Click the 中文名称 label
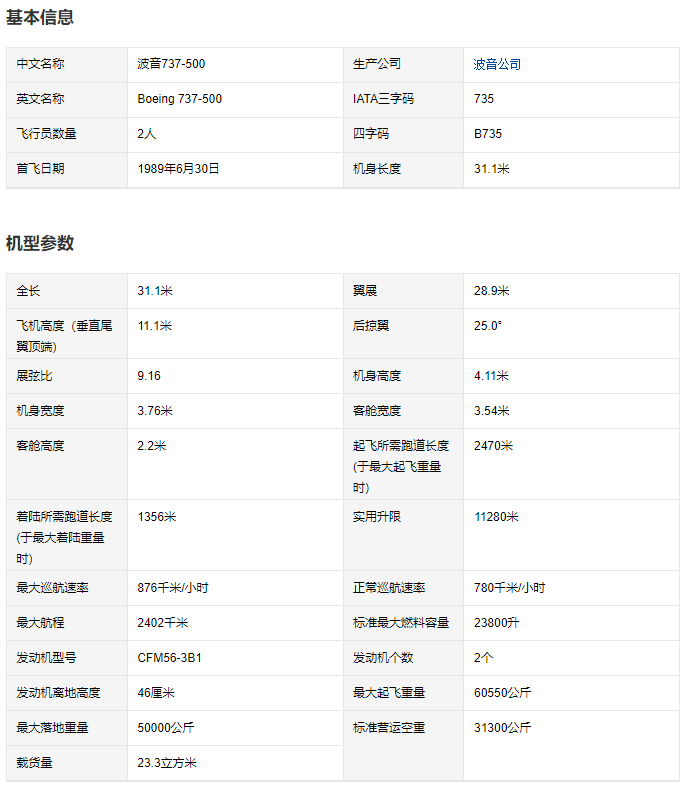The image size is (689, 787). (x=40, y=64)
